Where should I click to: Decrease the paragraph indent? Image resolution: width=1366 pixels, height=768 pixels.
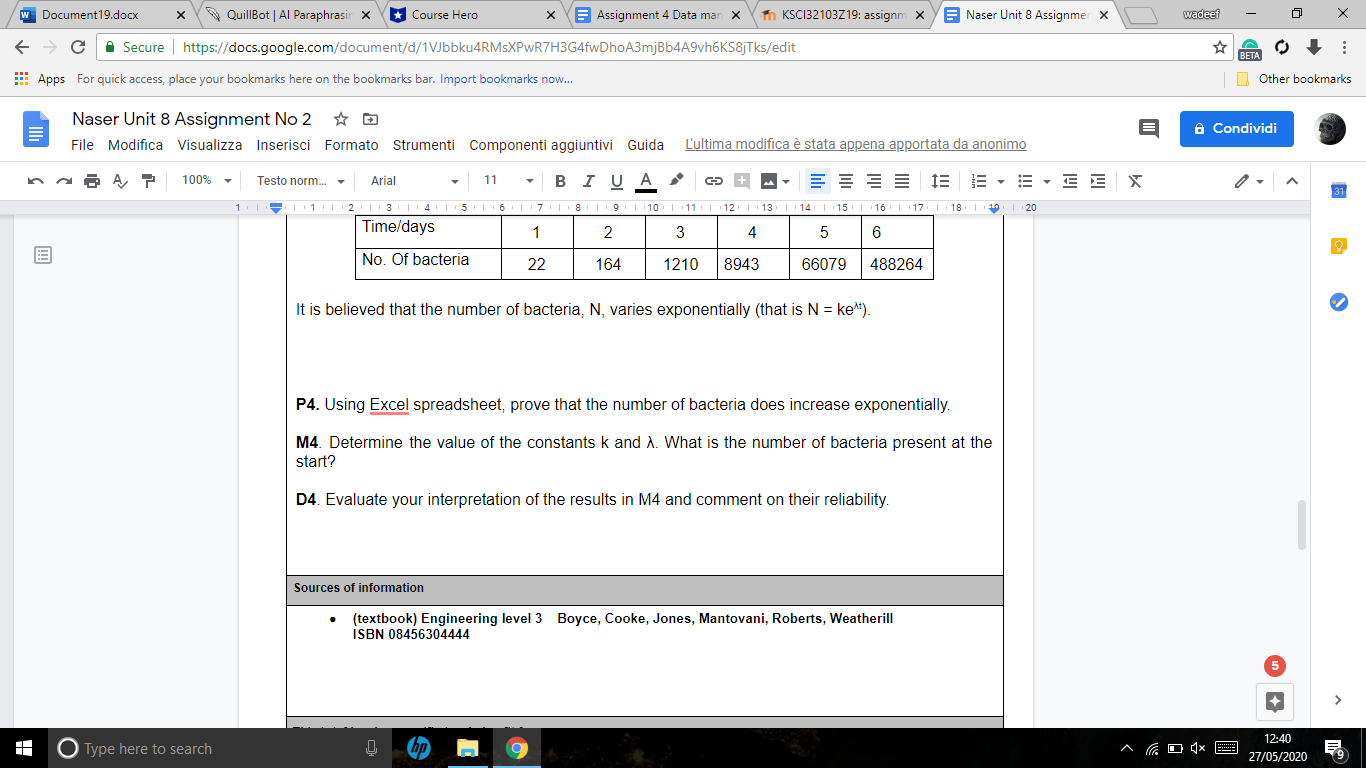coord(1070,181)
